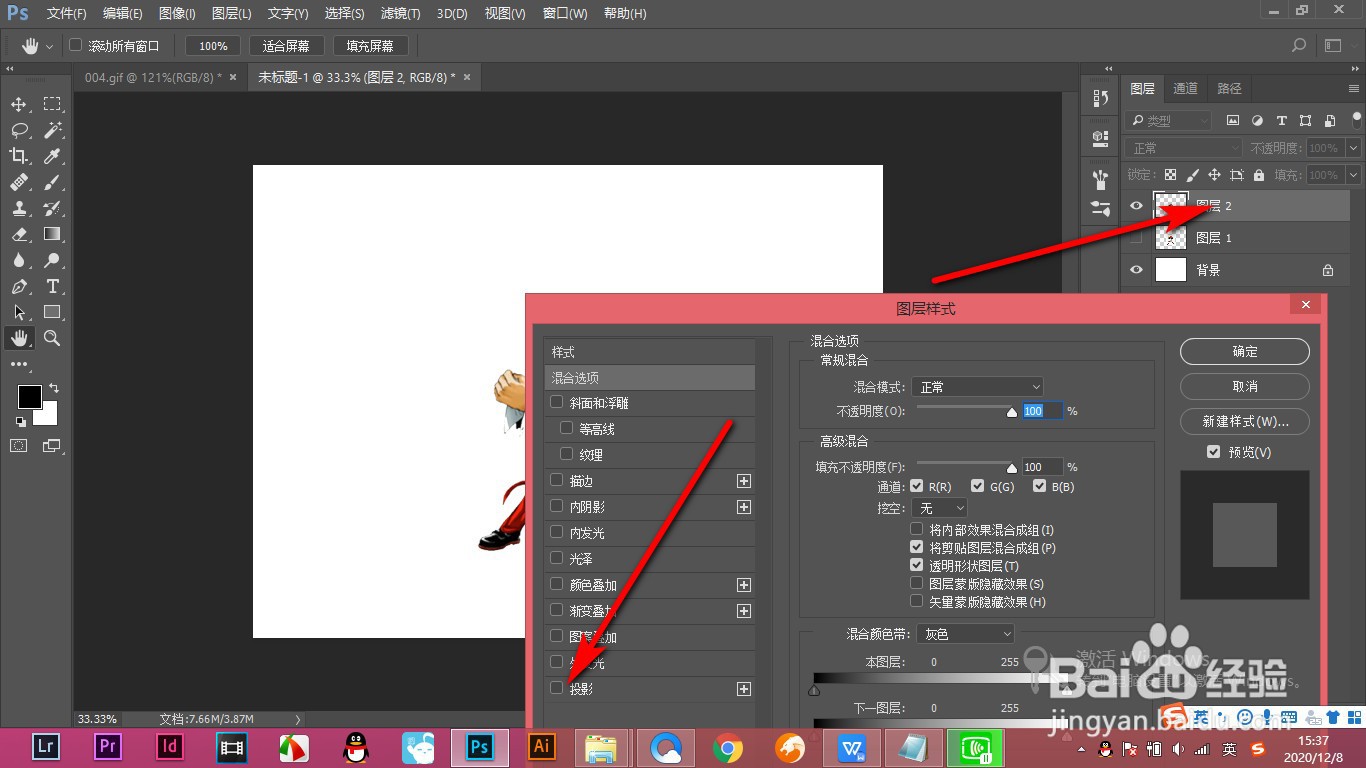Enable the 斜面和浮雕 effect checkbox
The image size is (1366, 768).
[557, 402]
